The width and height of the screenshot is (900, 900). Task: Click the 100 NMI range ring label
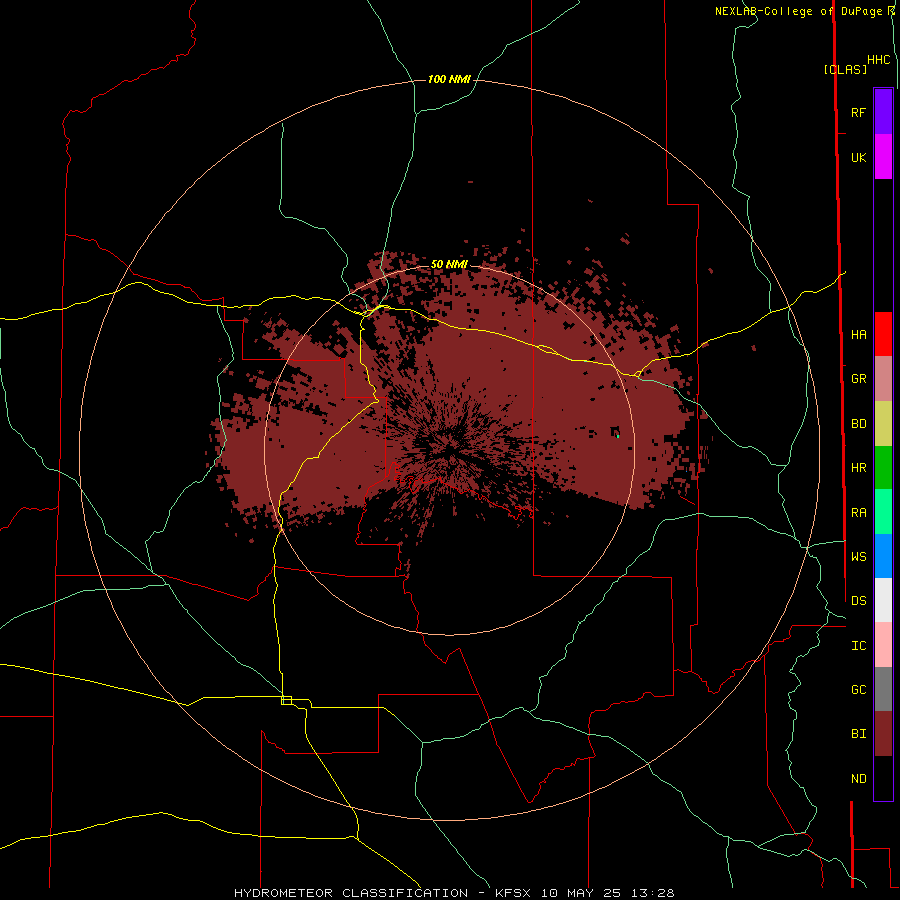click(449, 79)
